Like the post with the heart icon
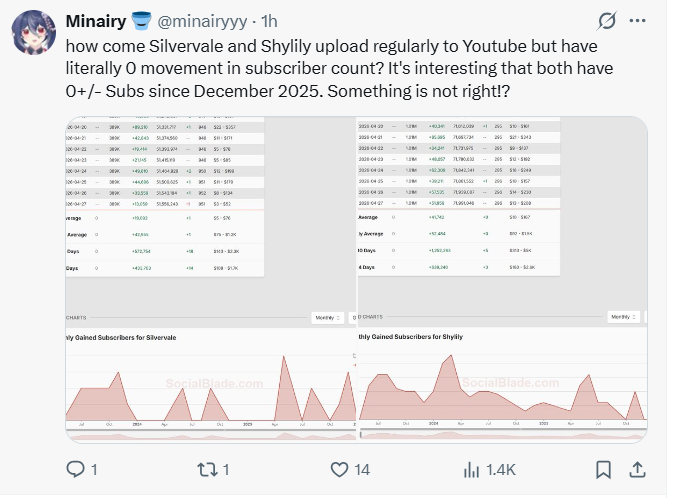The height and width of the screenshot is (498, 673). [x=339, y=469]
